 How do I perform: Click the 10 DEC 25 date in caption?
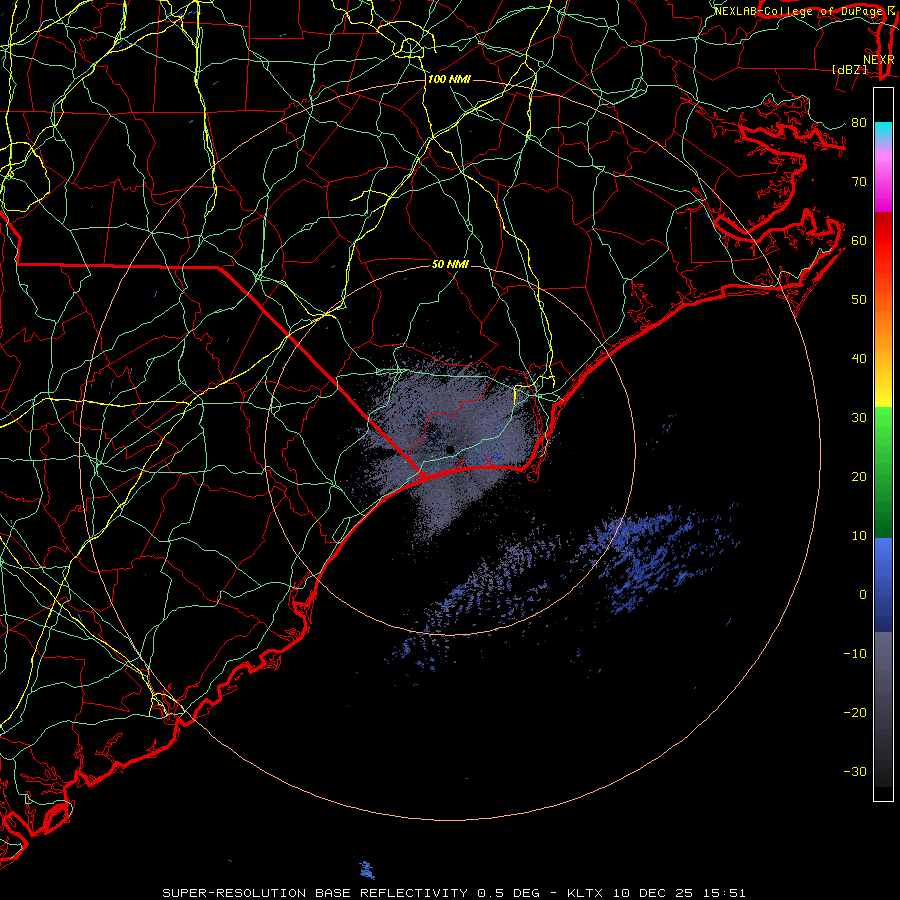[654, 893]
